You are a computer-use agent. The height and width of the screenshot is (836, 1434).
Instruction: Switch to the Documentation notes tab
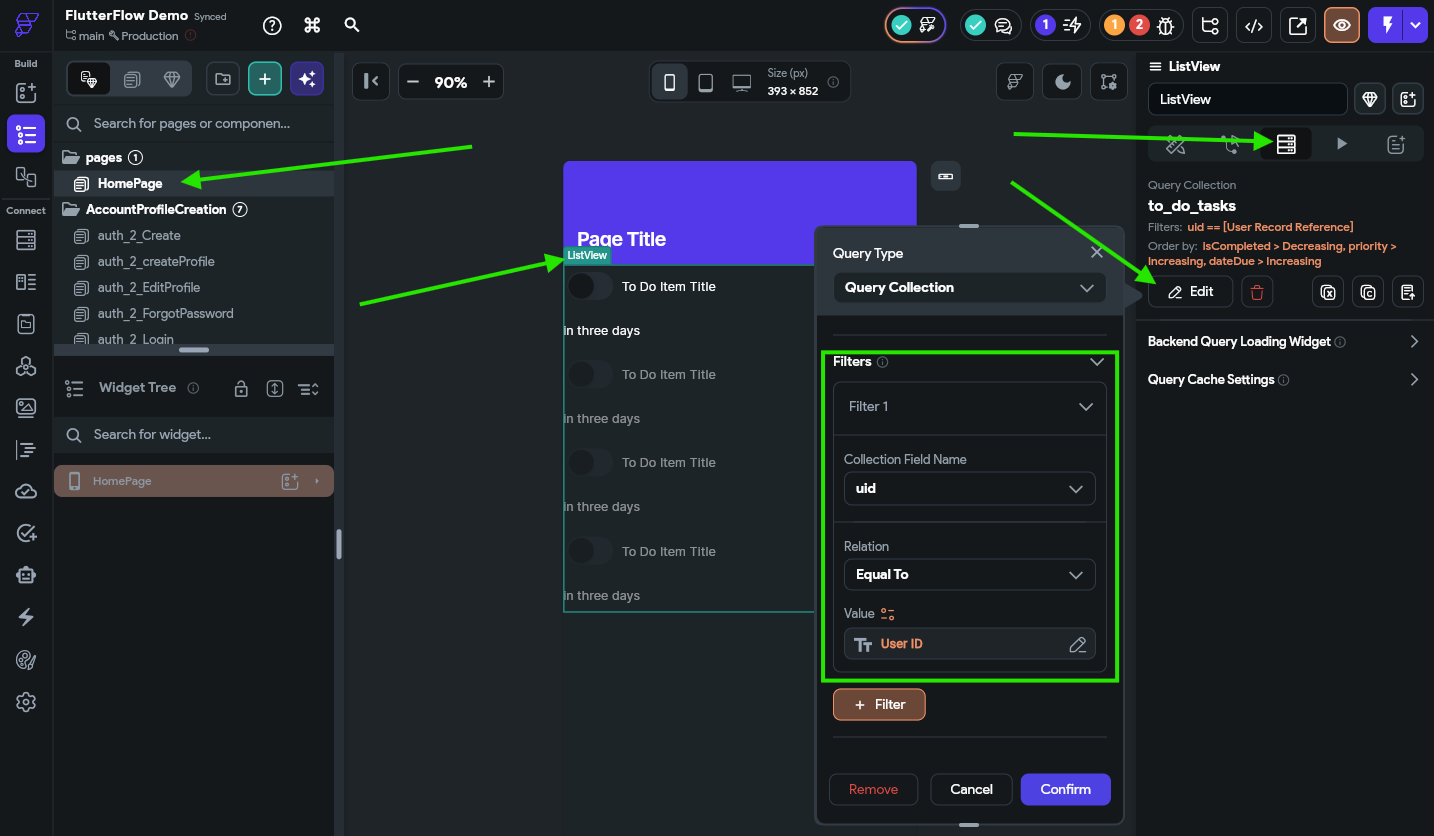pos(1396,144)
